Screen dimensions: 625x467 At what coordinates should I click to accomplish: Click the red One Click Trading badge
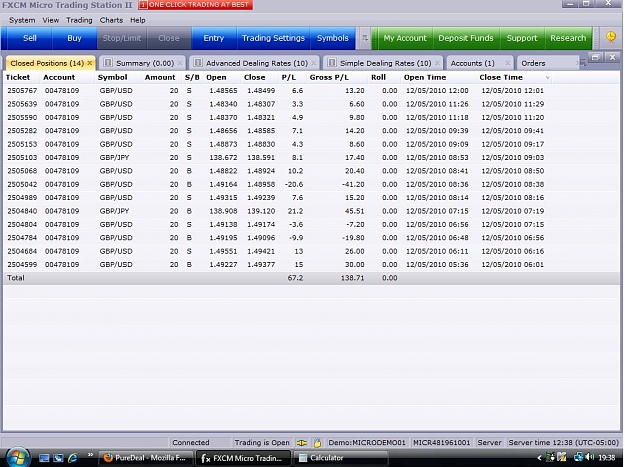click(195, 5)
